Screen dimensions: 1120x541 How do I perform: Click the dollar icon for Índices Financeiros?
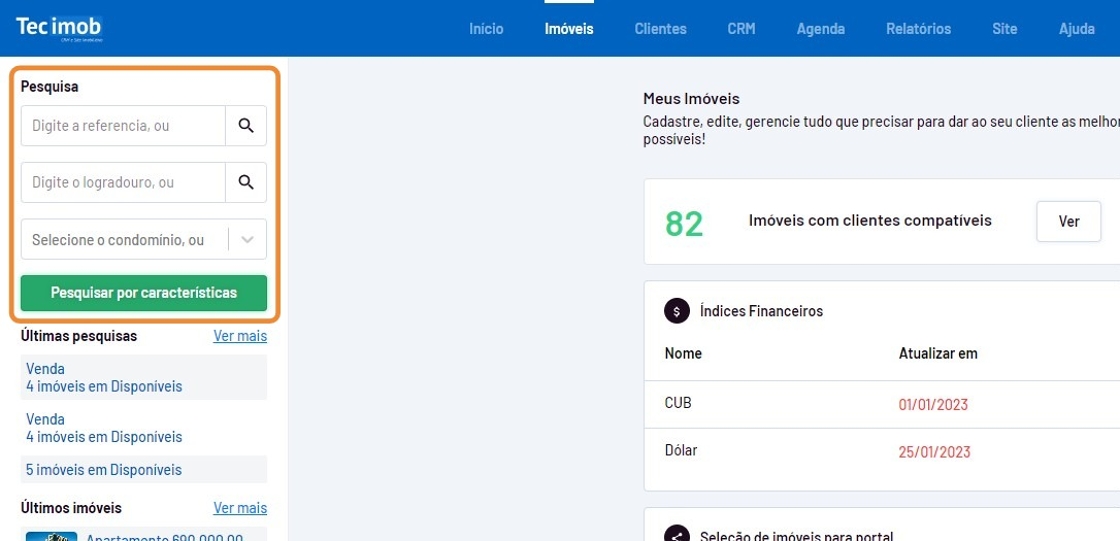pyautogui.click(x=677, y=311)
